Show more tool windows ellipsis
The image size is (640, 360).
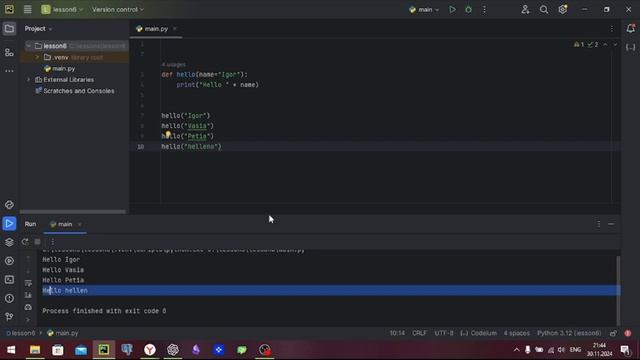click(9, 71)
